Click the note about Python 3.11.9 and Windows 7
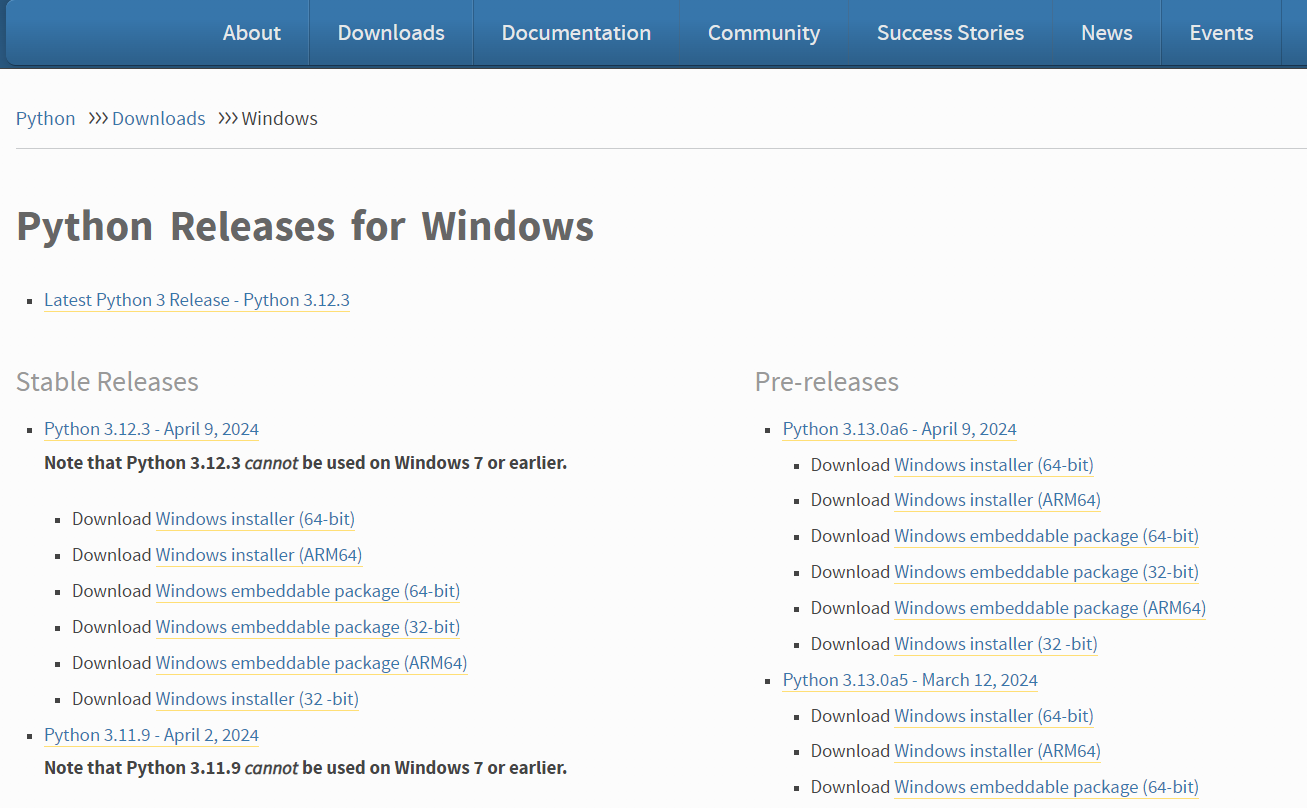The image size is (1307, 808). pyautogui.click(x=305, y=768)
